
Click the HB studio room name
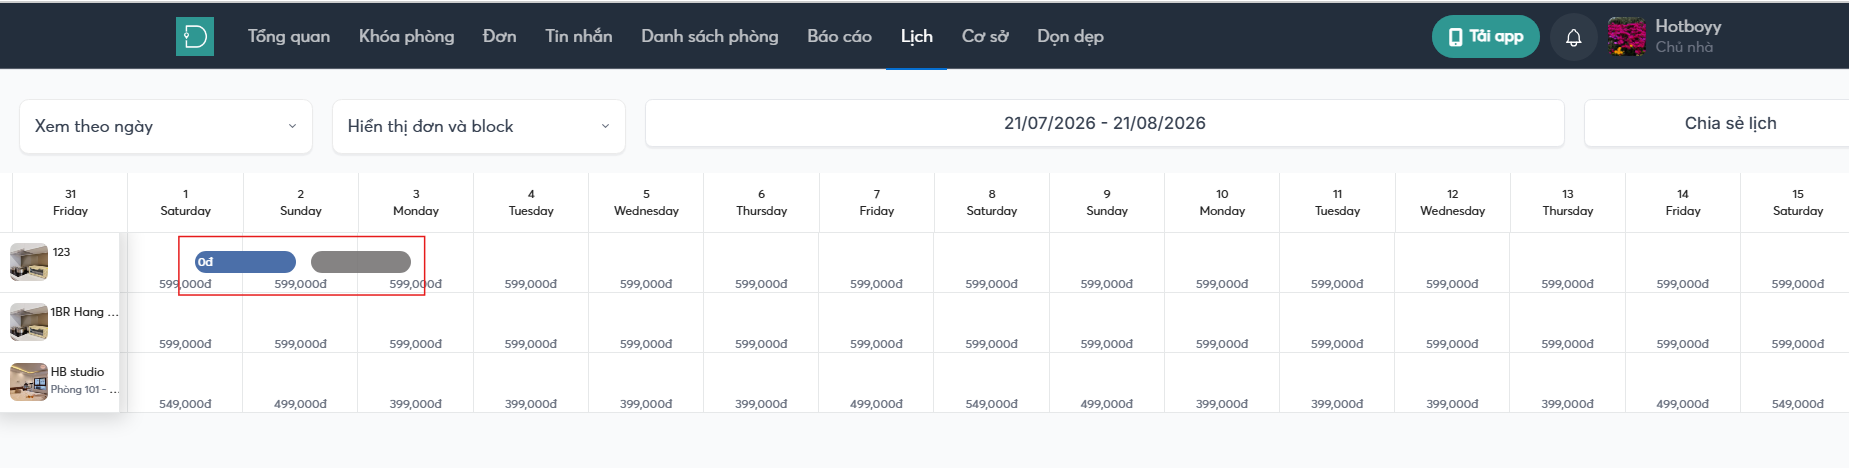(x=77, y=372)
